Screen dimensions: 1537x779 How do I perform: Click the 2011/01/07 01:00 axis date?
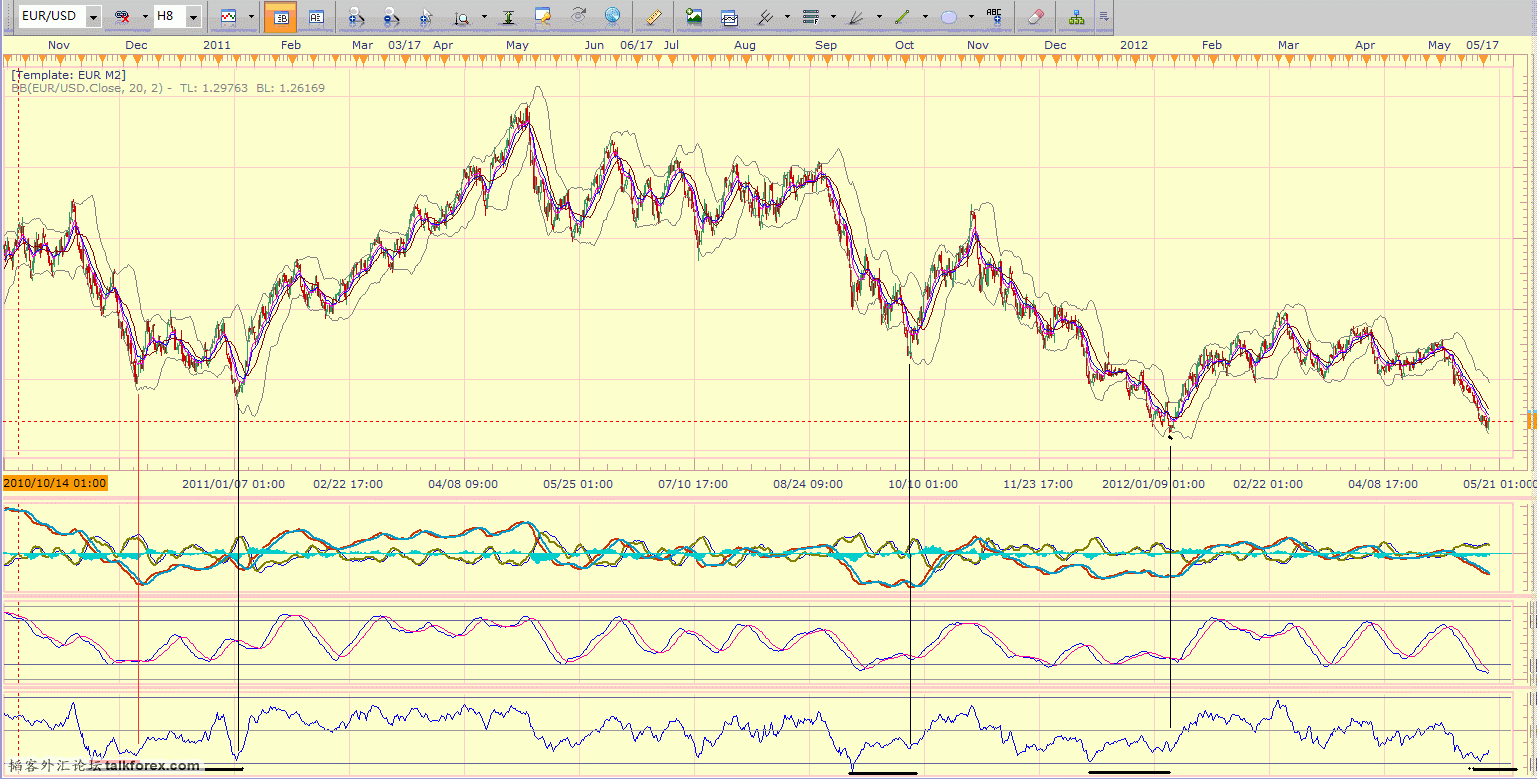pos(233,484)
